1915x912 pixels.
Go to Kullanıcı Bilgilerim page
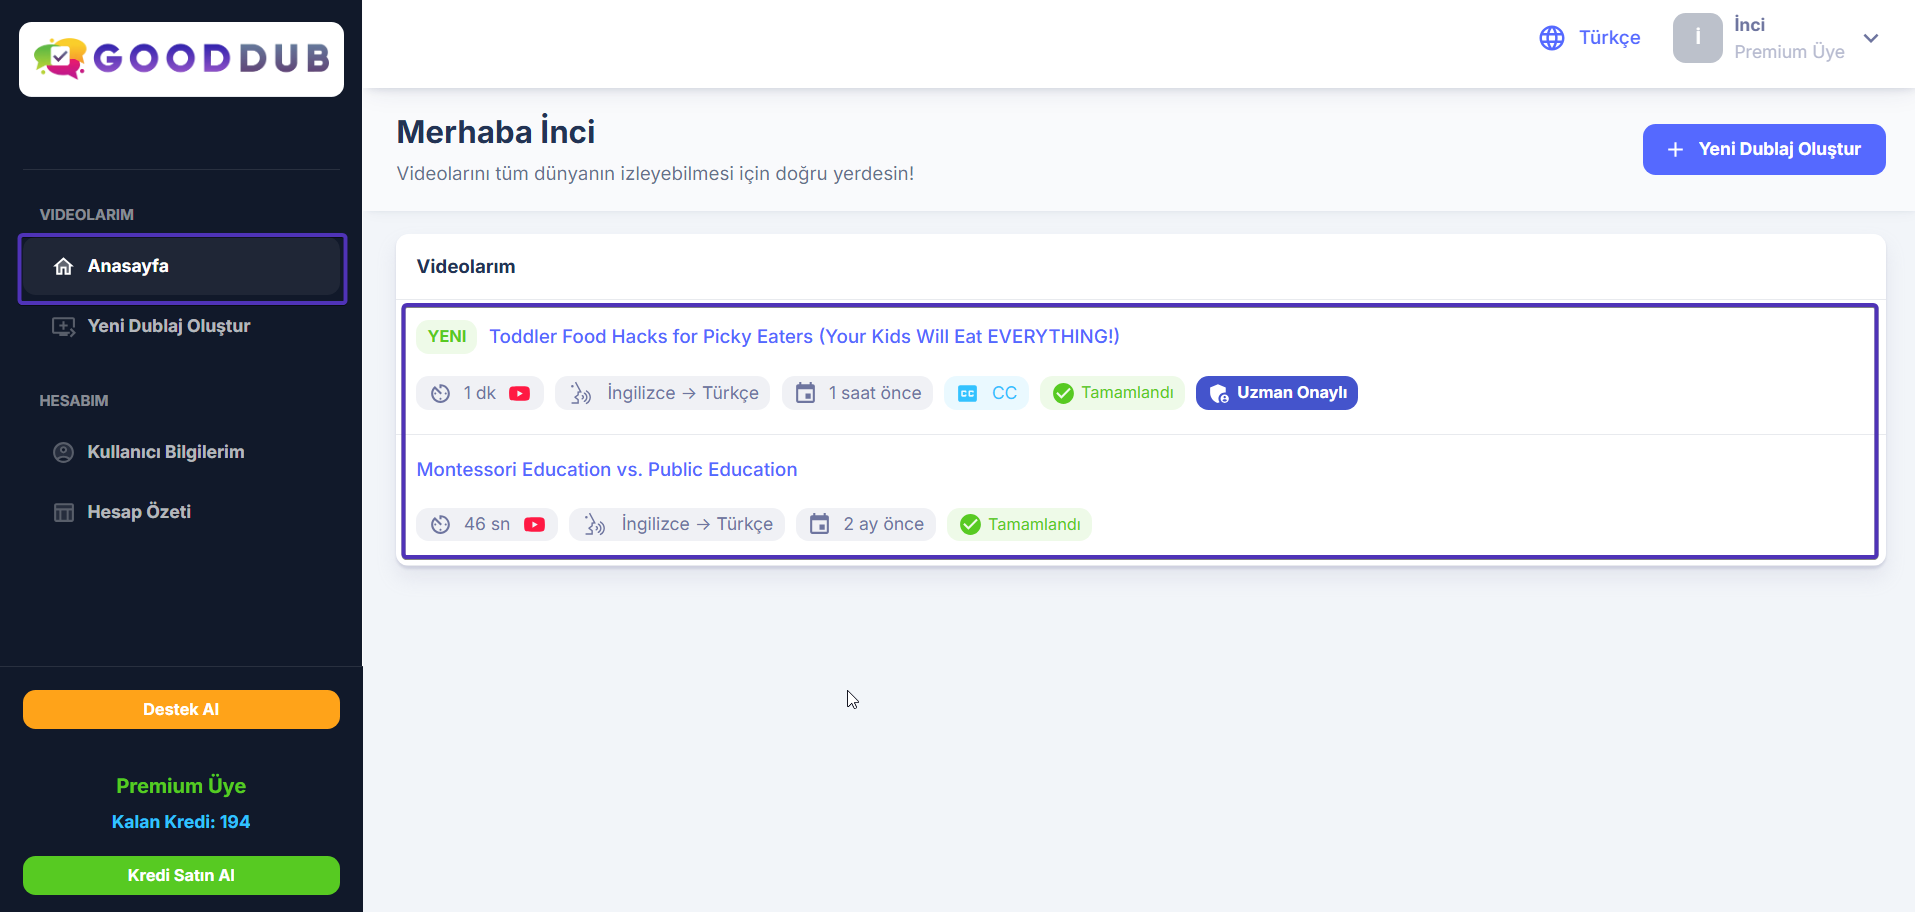(165, 452)
